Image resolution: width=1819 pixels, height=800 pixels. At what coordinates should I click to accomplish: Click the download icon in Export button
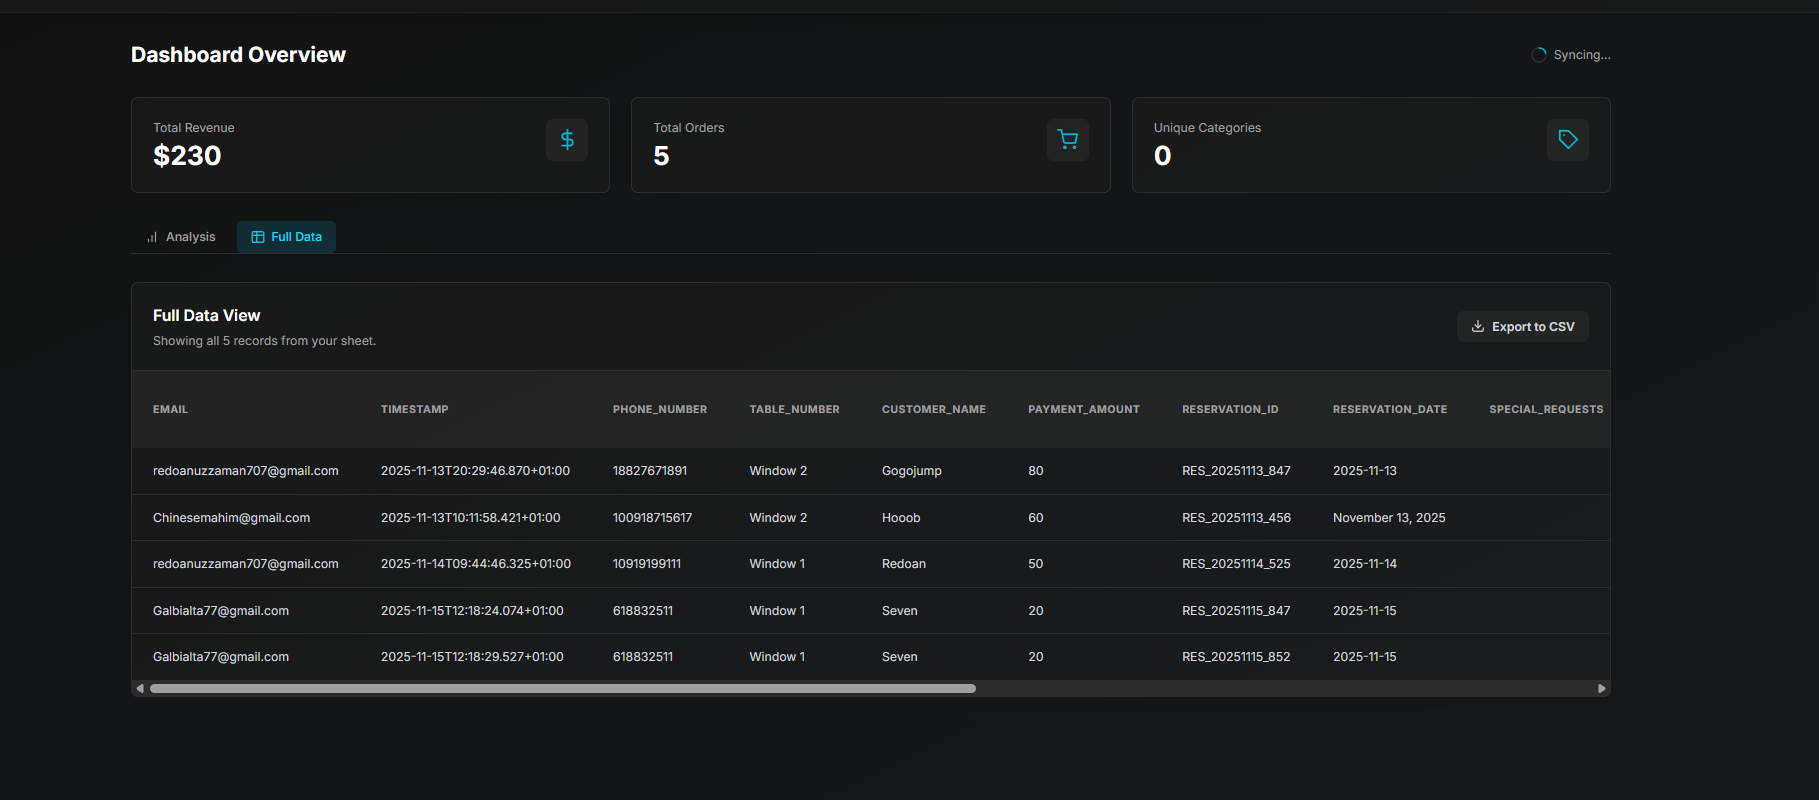tap(1477, 327)
